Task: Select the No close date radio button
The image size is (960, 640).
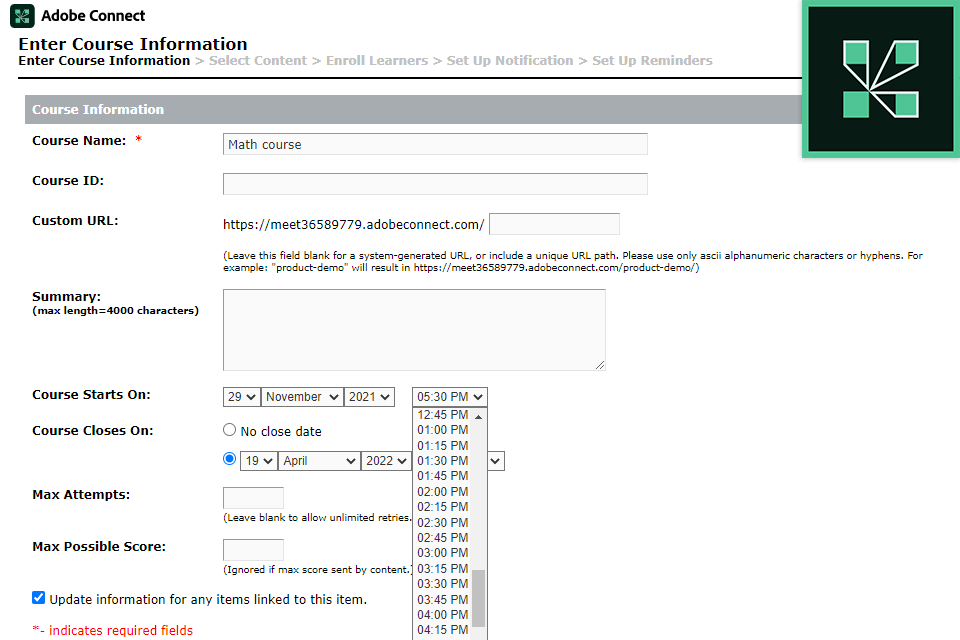Action: pos(230,430)
